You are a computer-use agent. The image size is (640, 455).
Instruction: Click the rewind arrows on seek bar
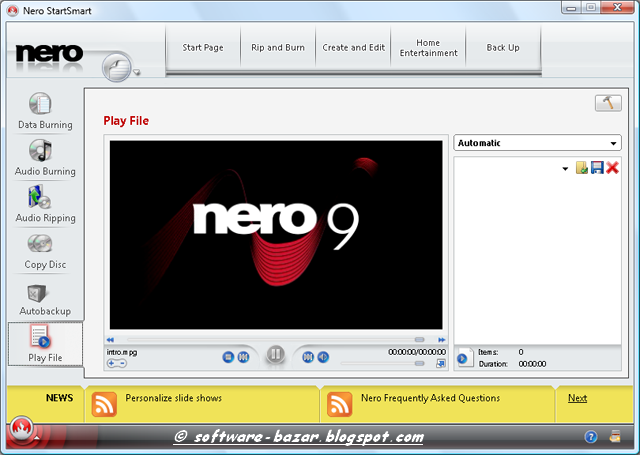point(110,340)
